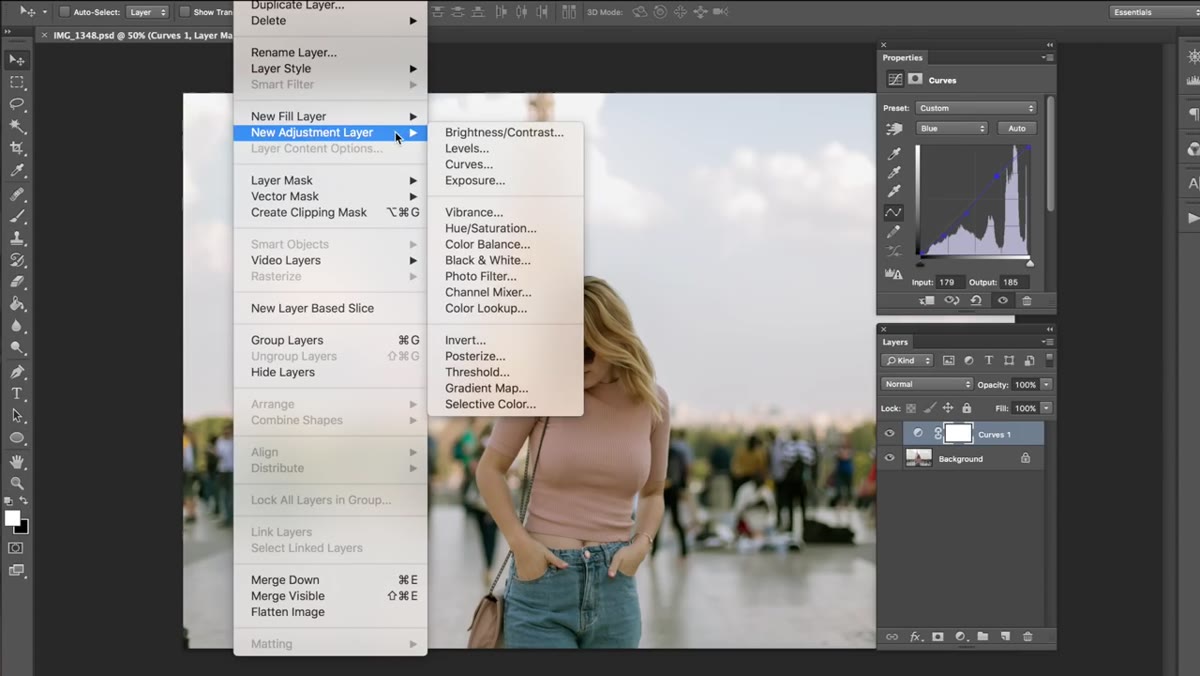Click the reset adjustment icon in Properties
The width and height of the screenshot is (1200, 676).
[x=976, y=300]
